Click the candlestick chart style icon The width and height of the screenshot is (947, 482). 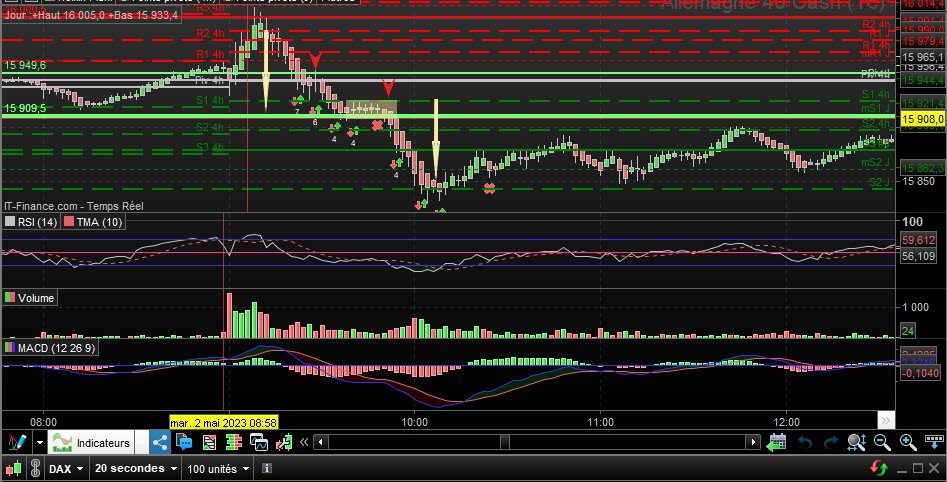click(13, 469)
